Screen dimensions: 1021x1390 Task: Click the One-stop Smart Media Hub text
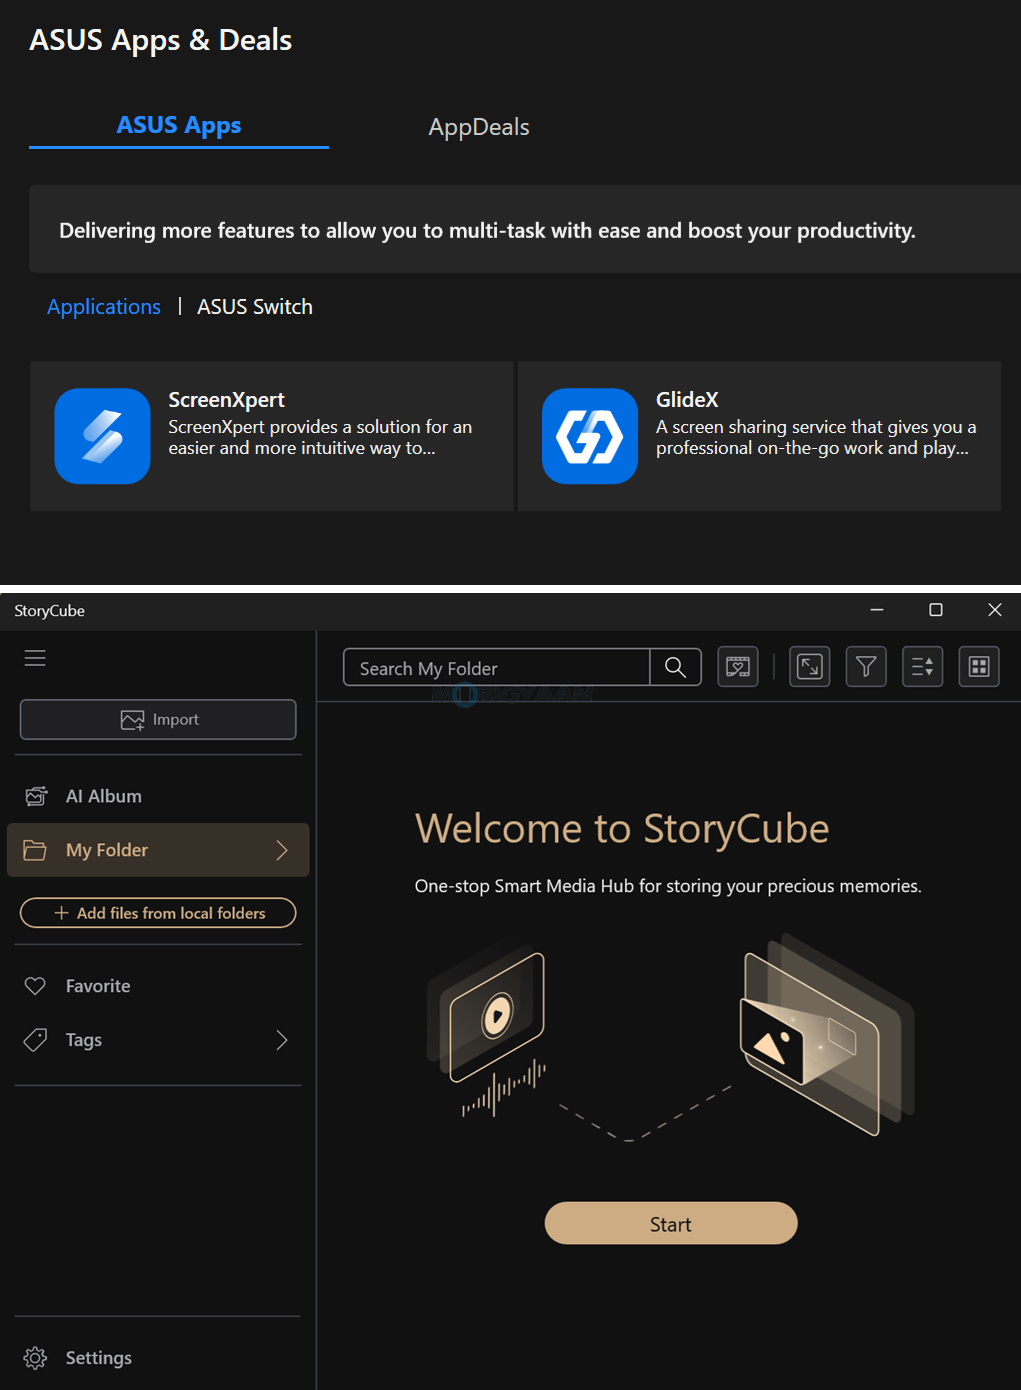pos(668,886)
